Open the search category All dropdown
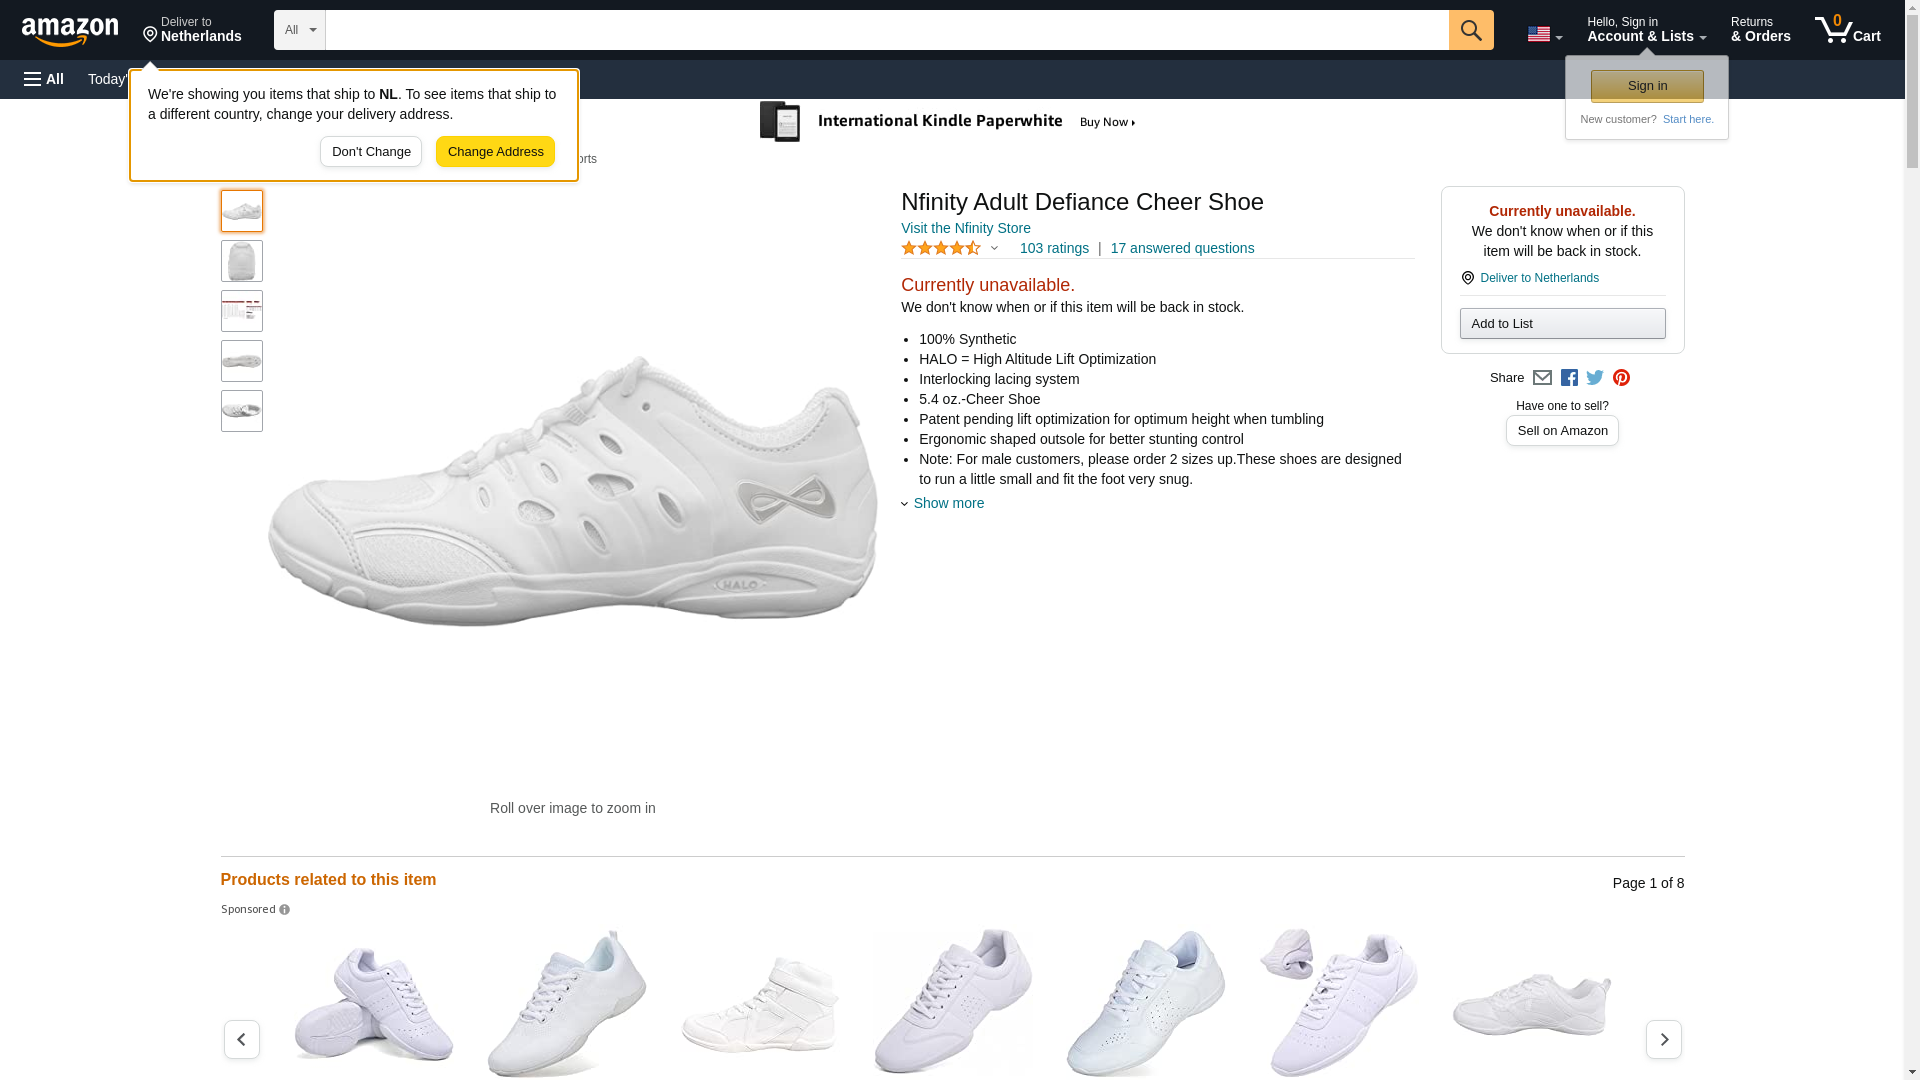Screen dimensions: 1920x1080 point(300,30)
